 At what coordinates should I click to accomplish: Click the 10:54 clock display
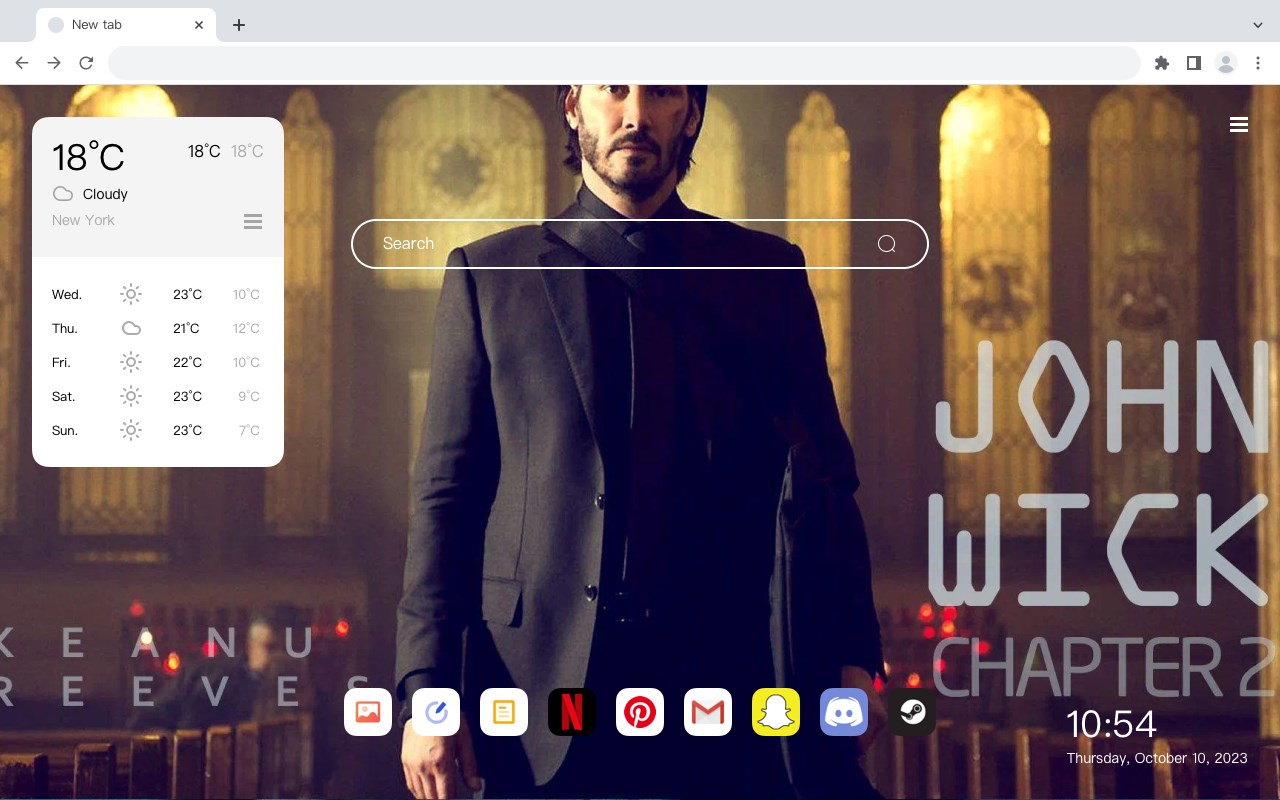click(1111, 724)
